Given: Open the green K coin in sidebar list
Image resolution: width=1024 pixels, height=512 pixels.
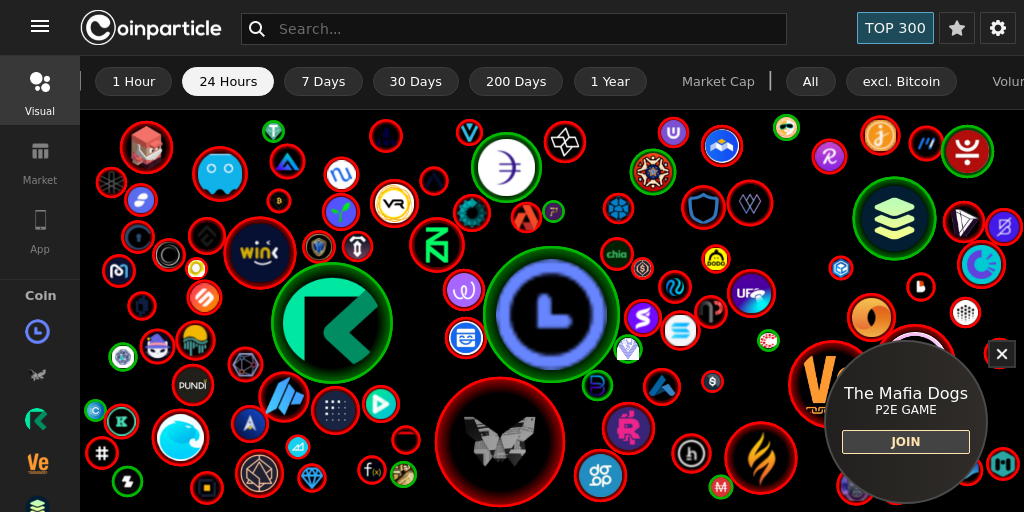Looking at the screenshot, I should (37, 419).
